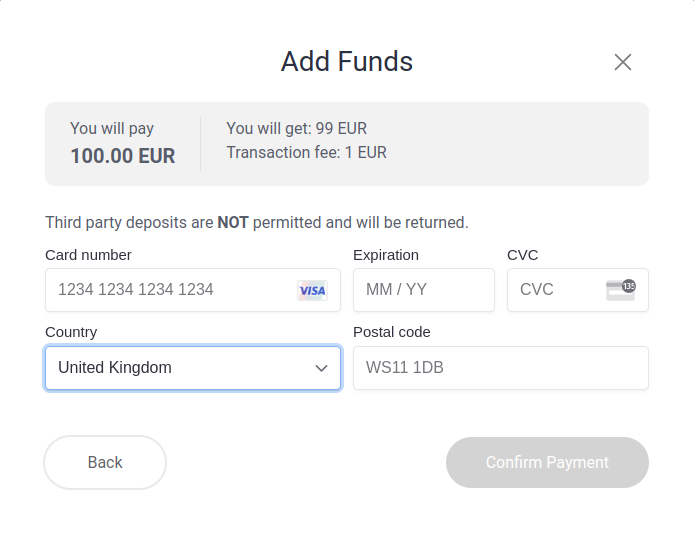The width and height of the screenshot is (694, 533).
Task: Click the Card number label
Action: [88, 255]
